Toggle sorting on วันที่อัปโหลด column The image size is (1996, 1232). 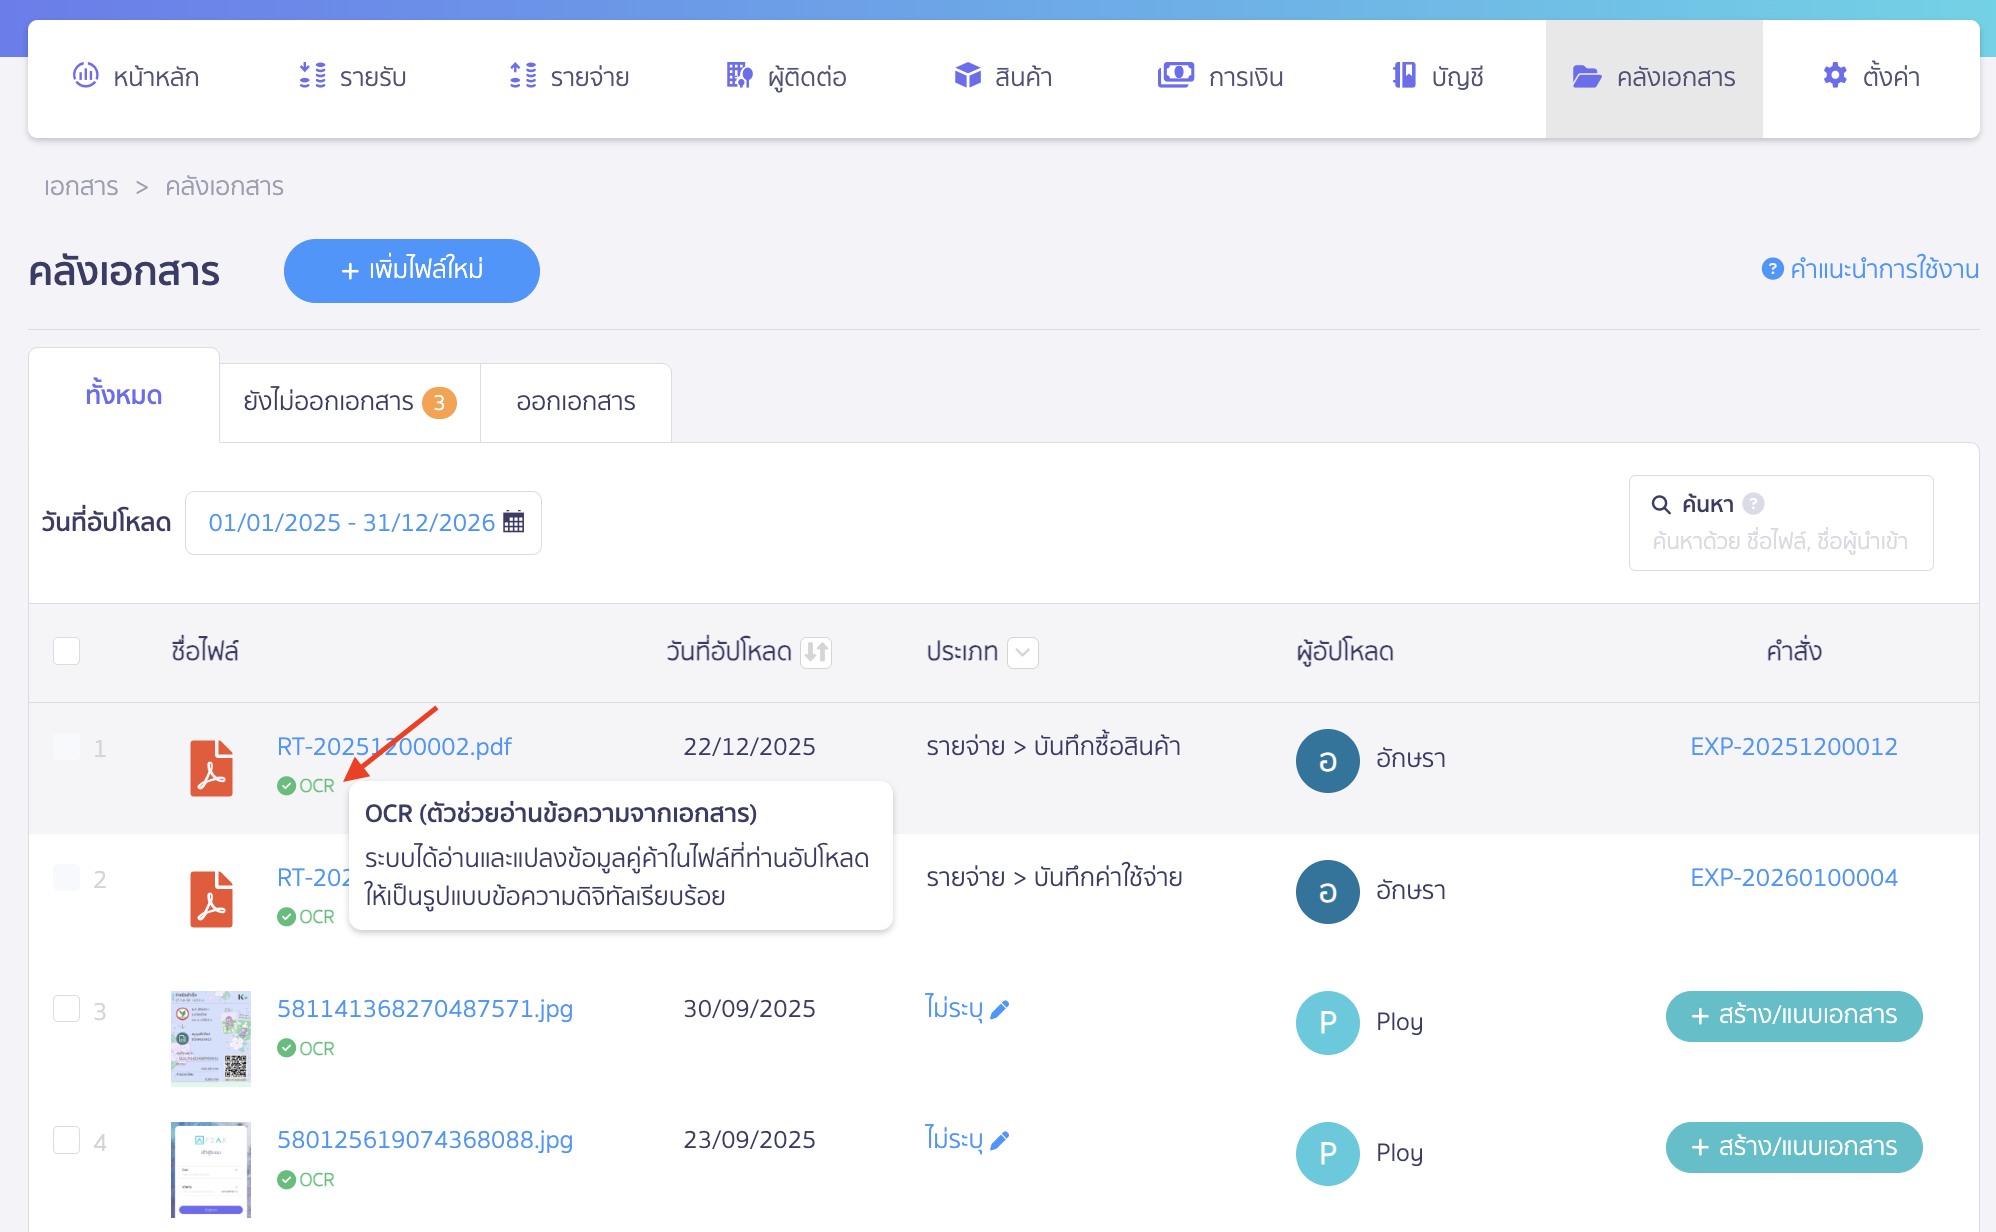point(815,652)
